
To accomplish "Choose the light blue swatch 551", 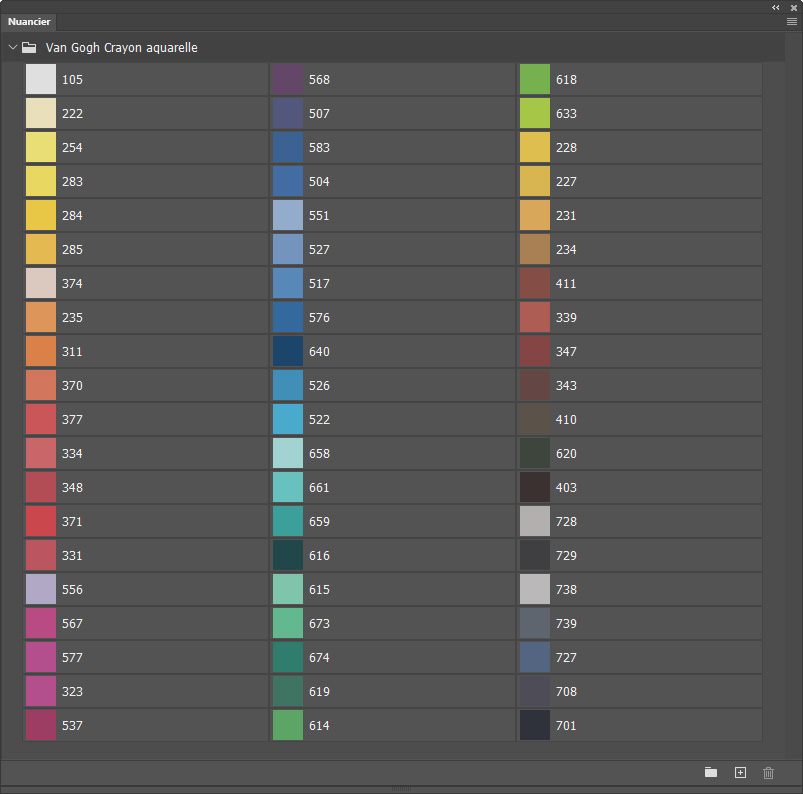I will pos(288,215).
